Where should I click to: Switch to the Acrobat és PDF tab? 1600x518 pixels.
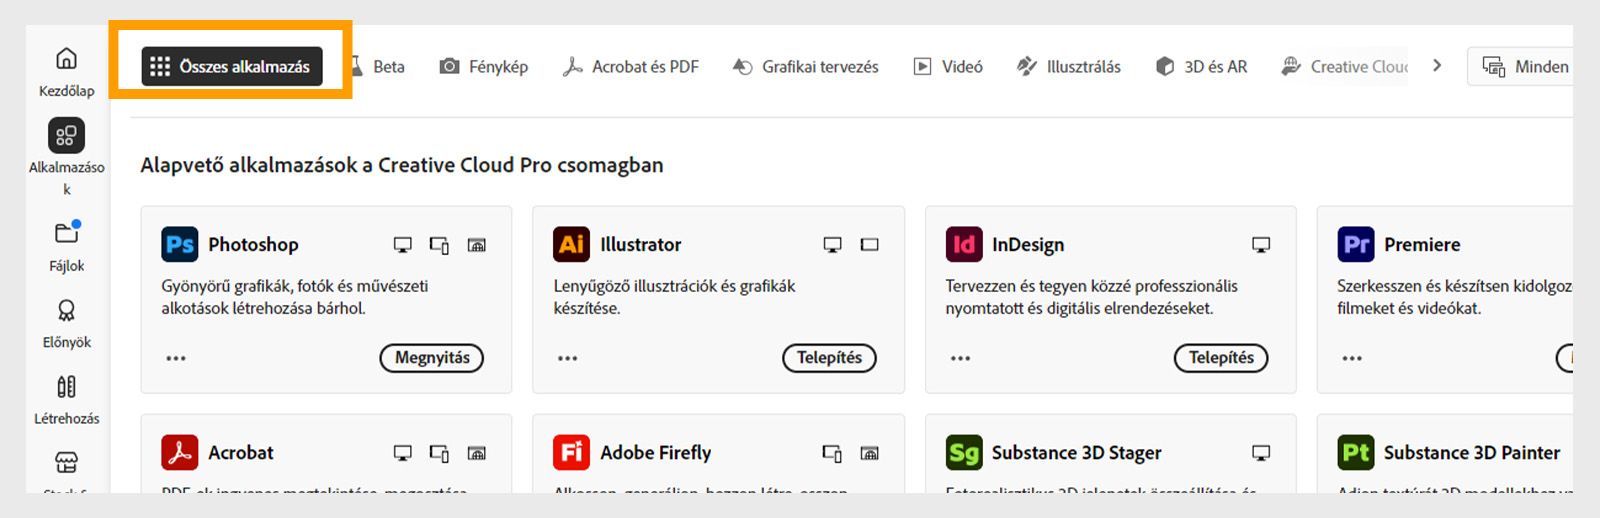tap(631, 67)
